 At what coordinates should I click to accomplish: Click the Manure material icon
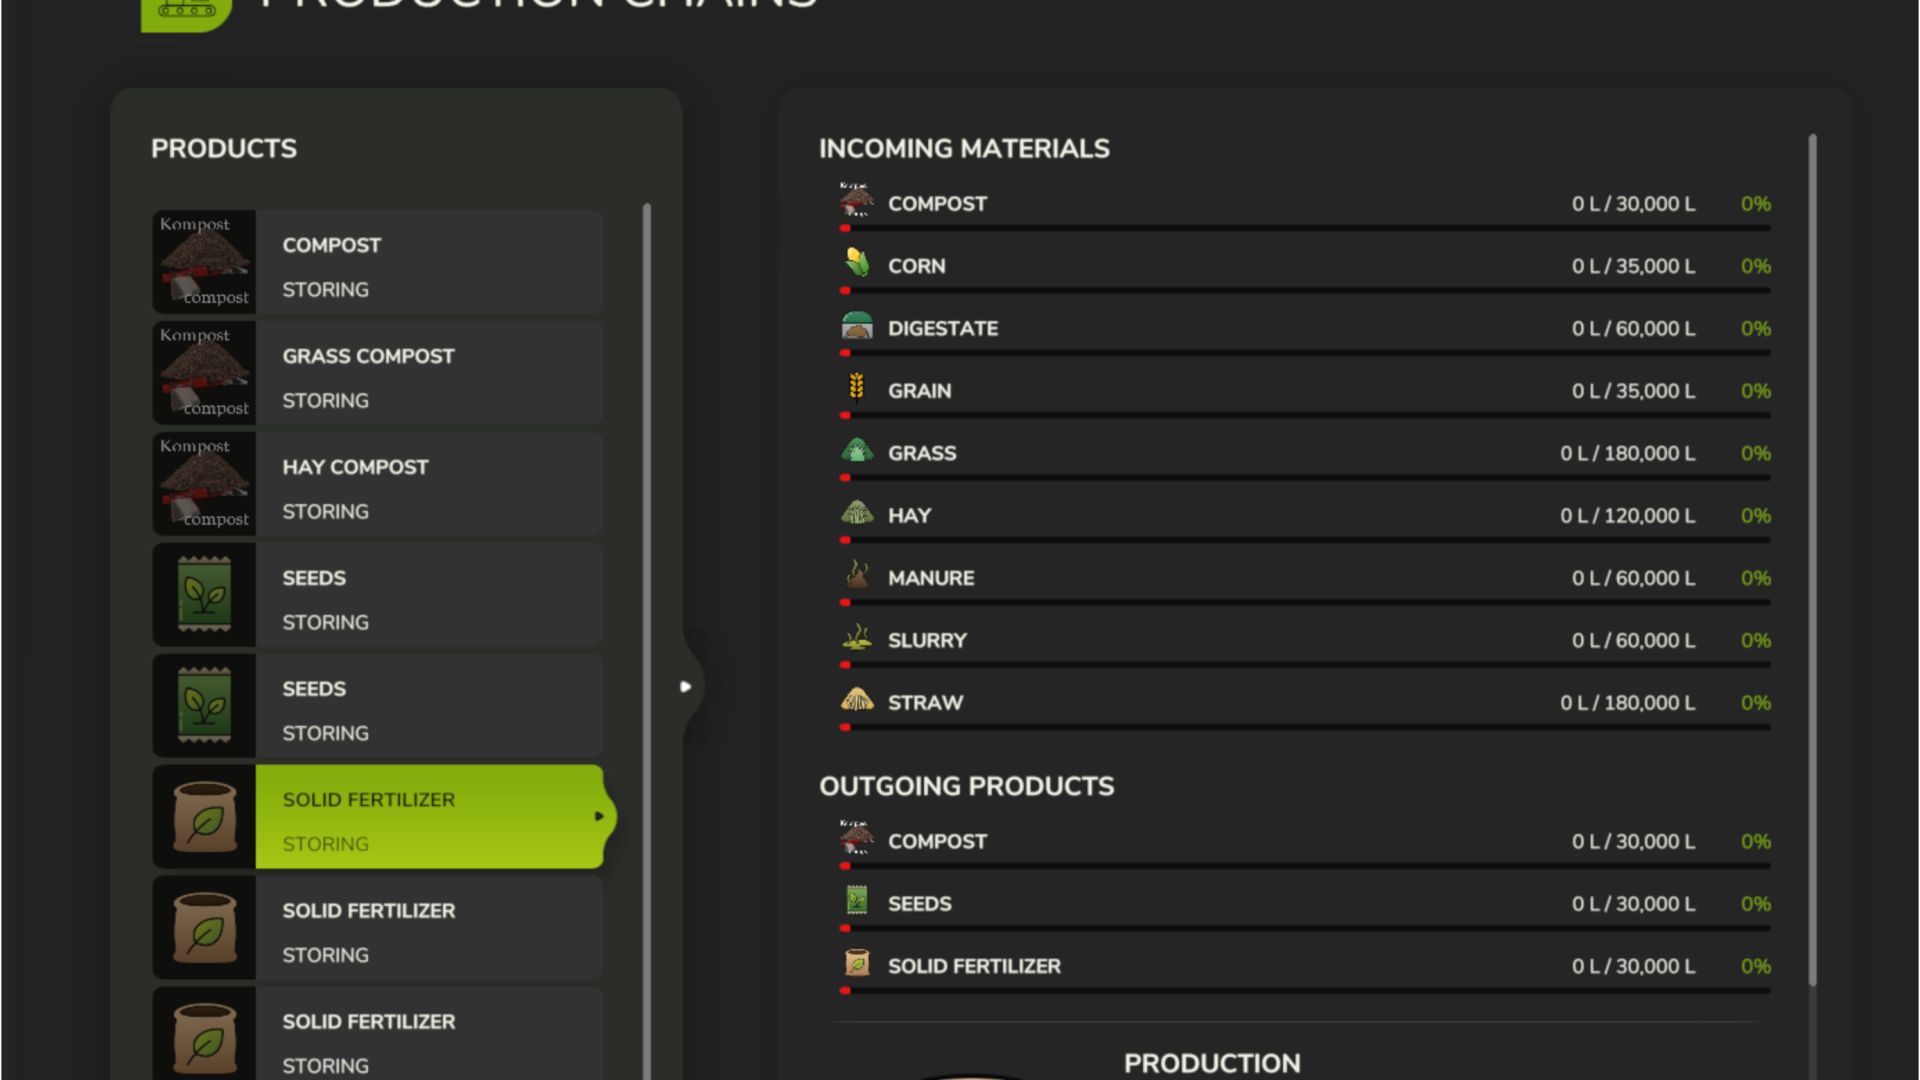tap(857, 576)
